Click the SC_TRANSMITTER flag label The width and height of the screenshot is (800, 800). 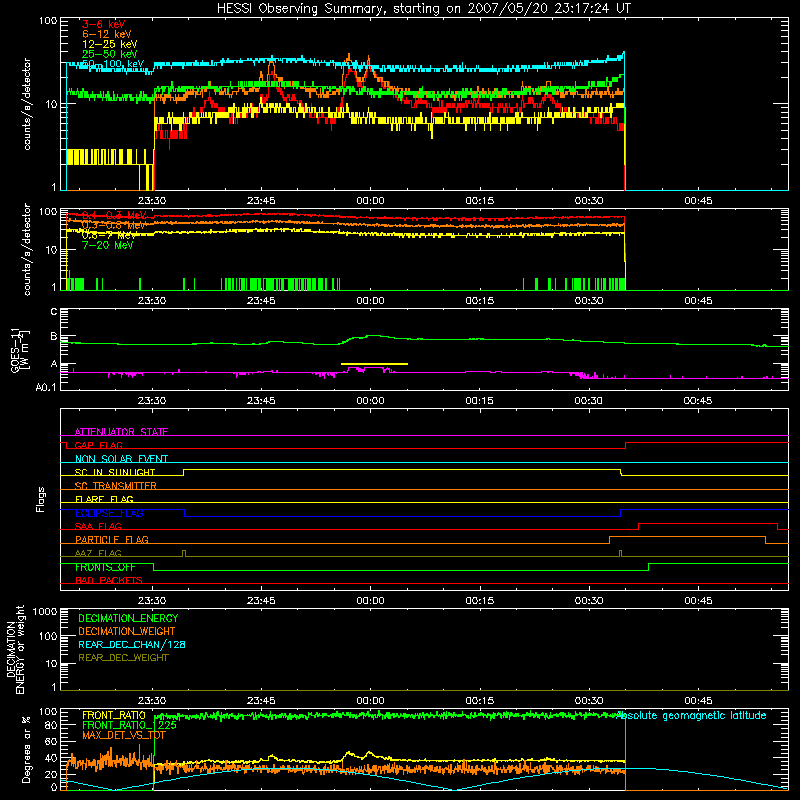tap(115, 486)
